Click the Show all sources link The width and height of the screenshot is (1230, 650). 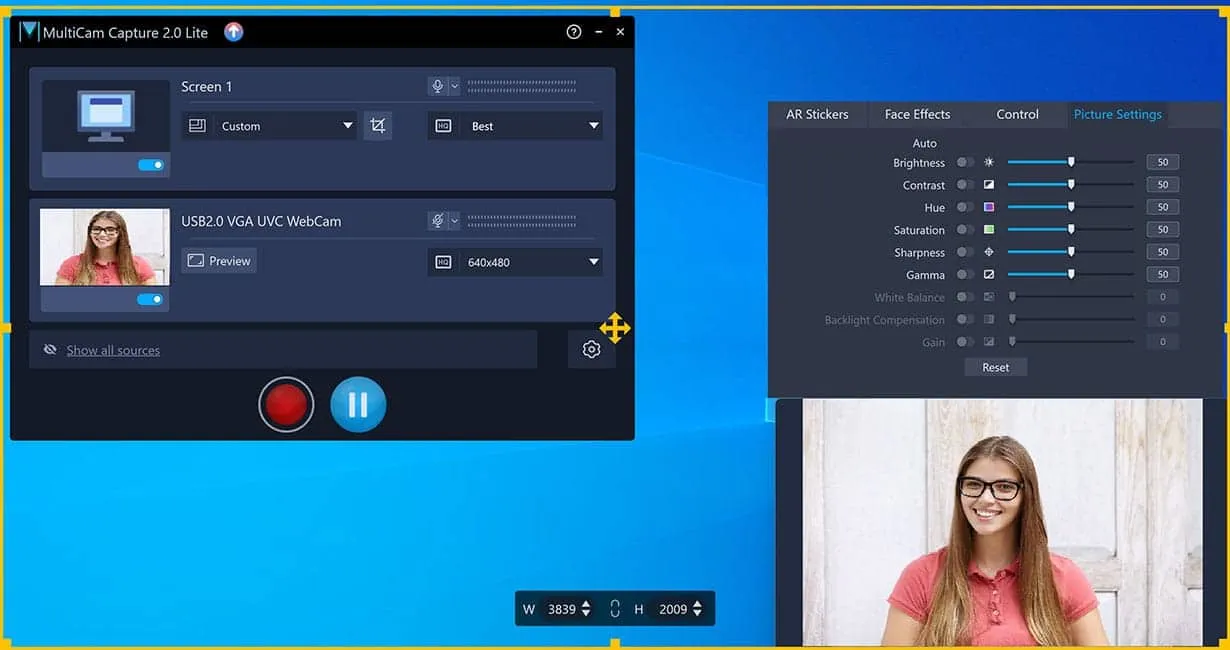point(113,350)
